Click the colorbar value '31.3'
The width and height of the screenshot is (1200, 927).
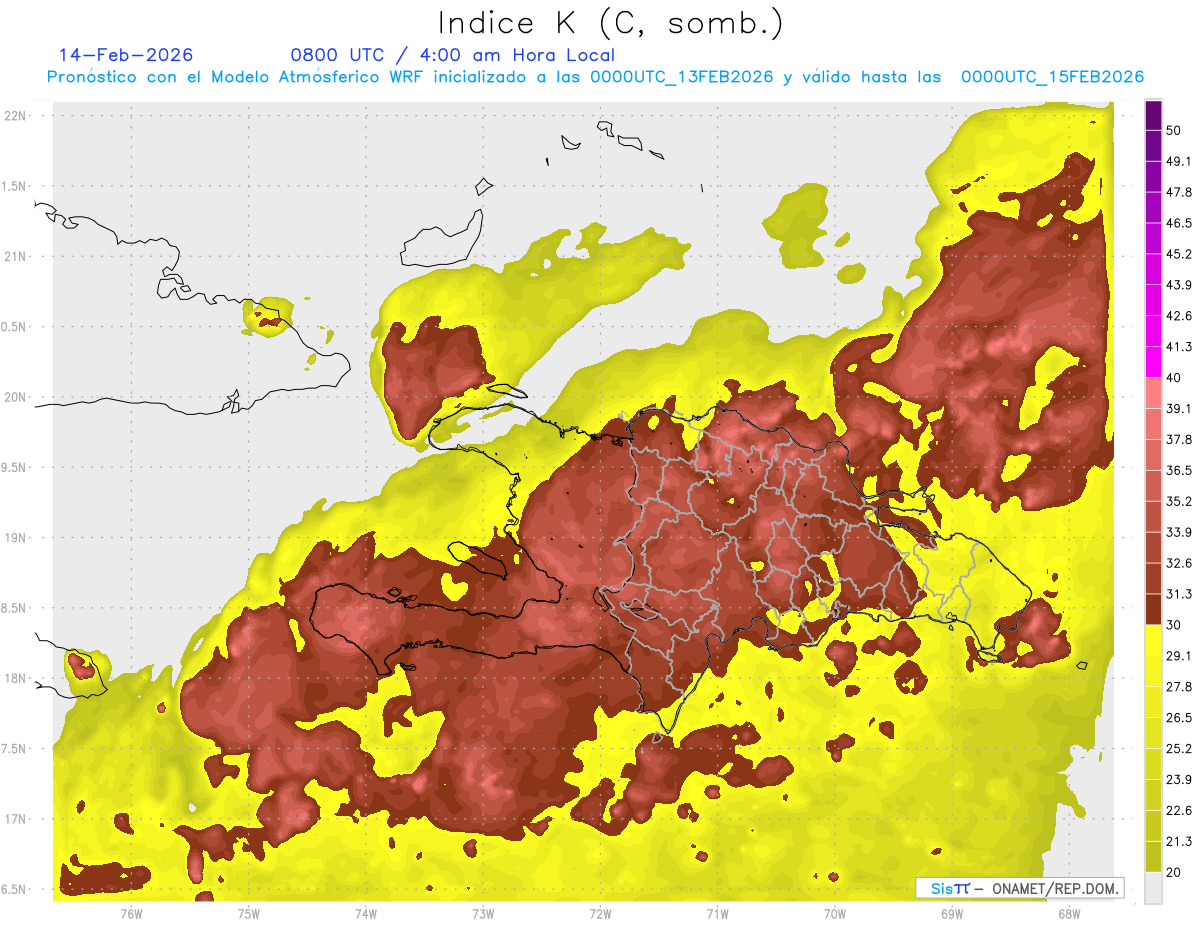[x=1179, y=594]
